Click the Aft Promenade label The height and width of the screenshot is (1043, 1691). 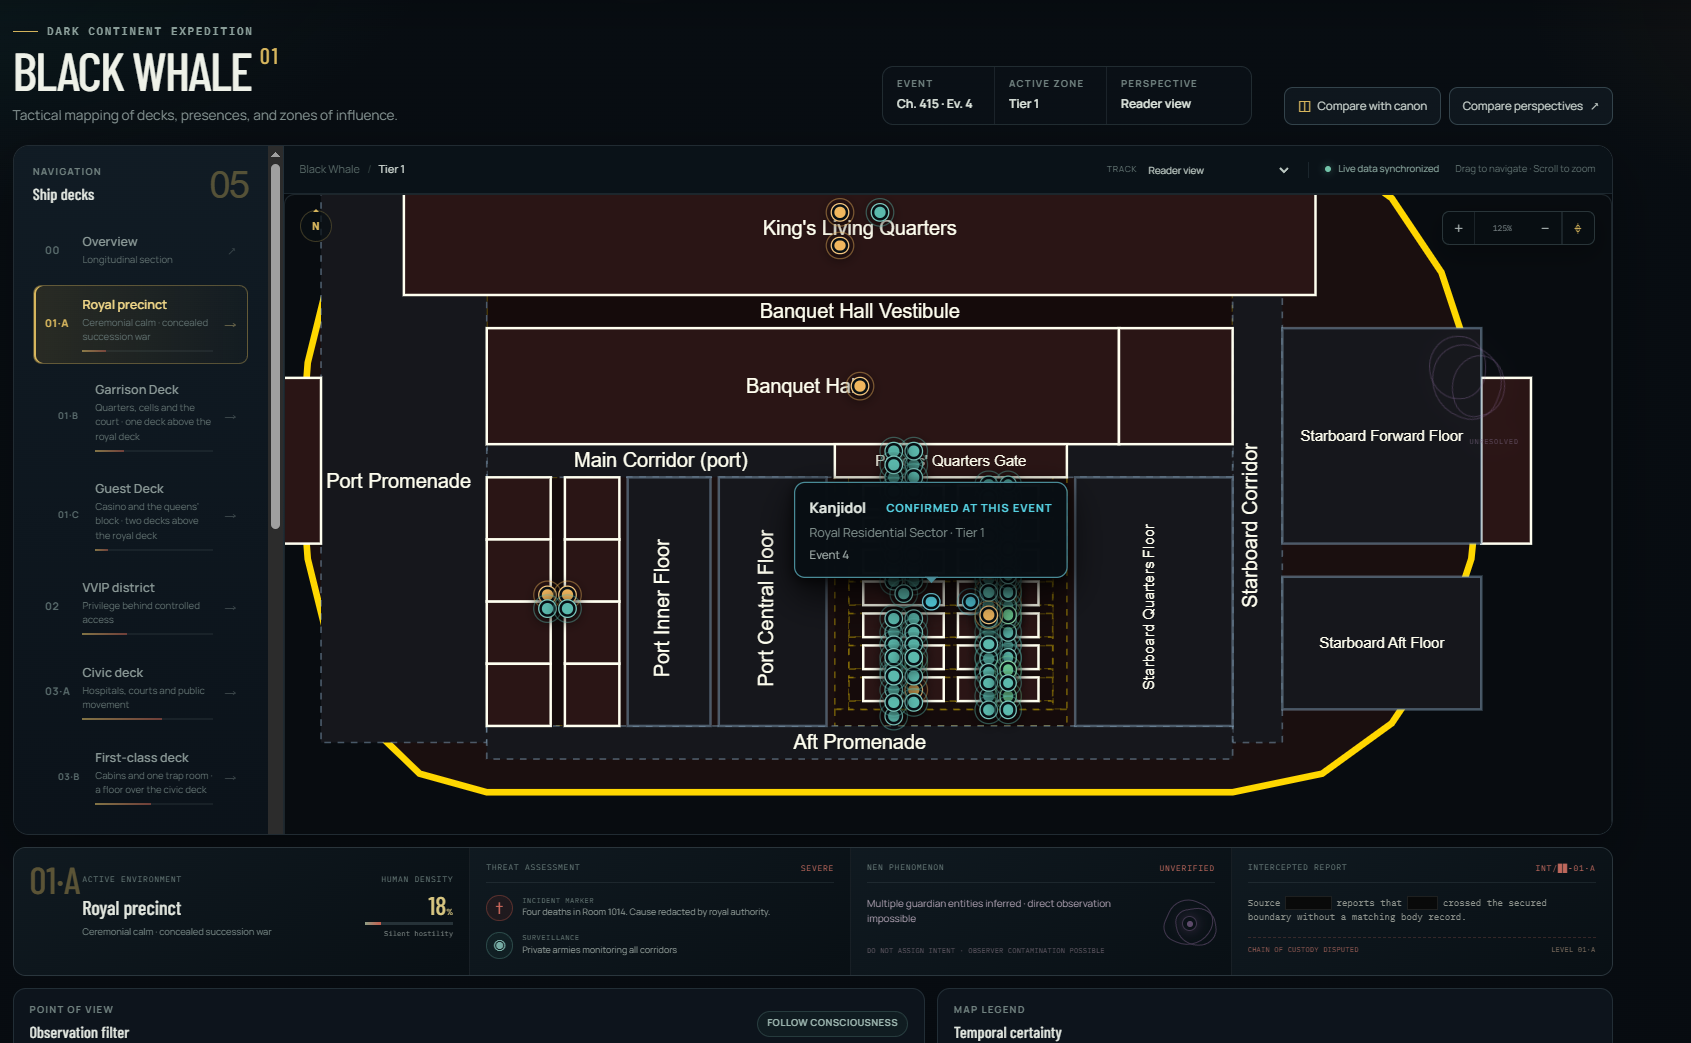(859, 742)
